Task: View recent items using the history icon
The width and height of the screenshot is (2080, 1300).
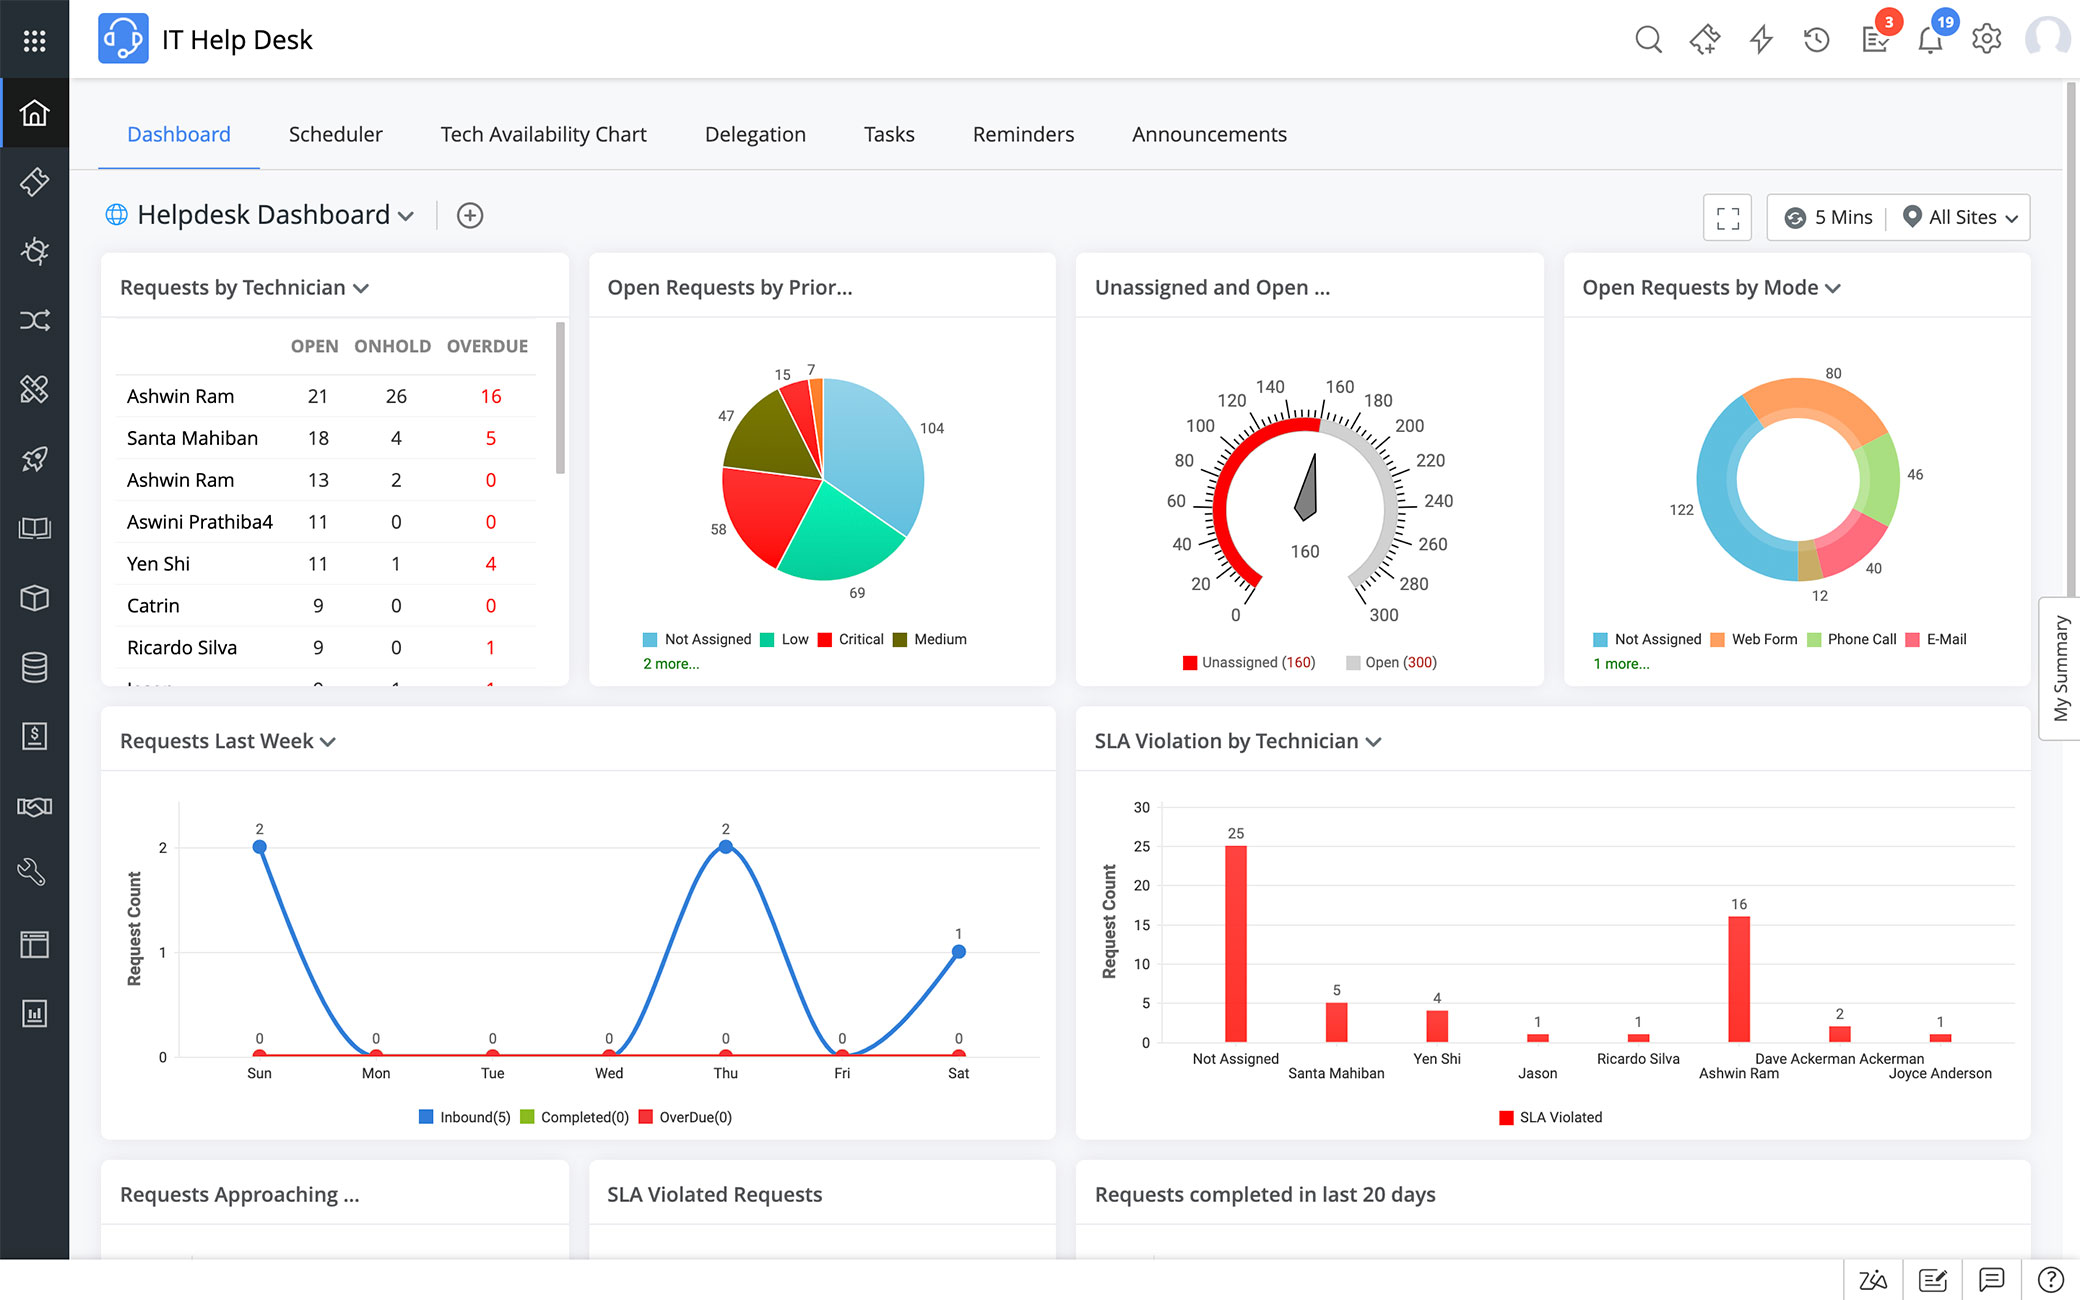Action: coord(1817,40)
